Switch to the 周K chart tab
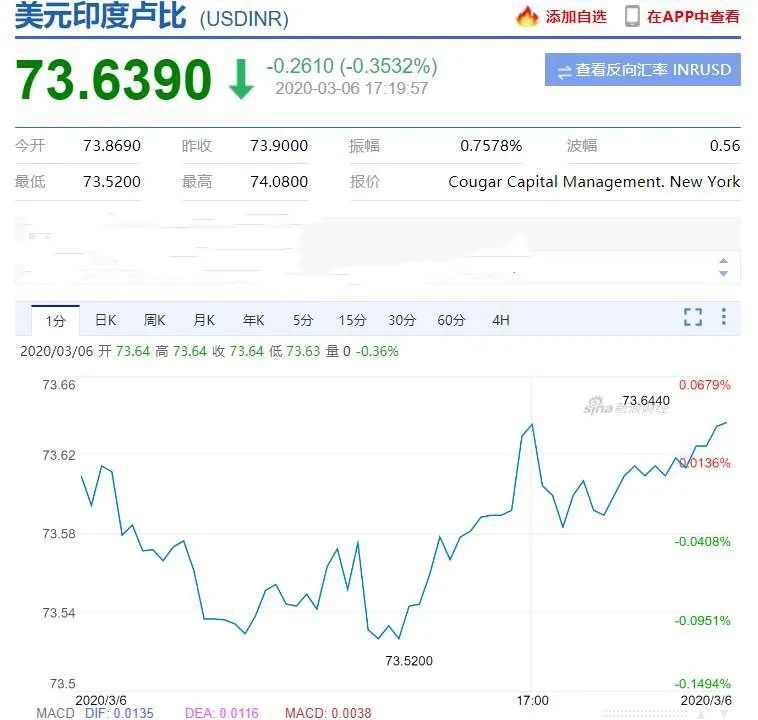This screenshot has height=720, width=758. 154,320
